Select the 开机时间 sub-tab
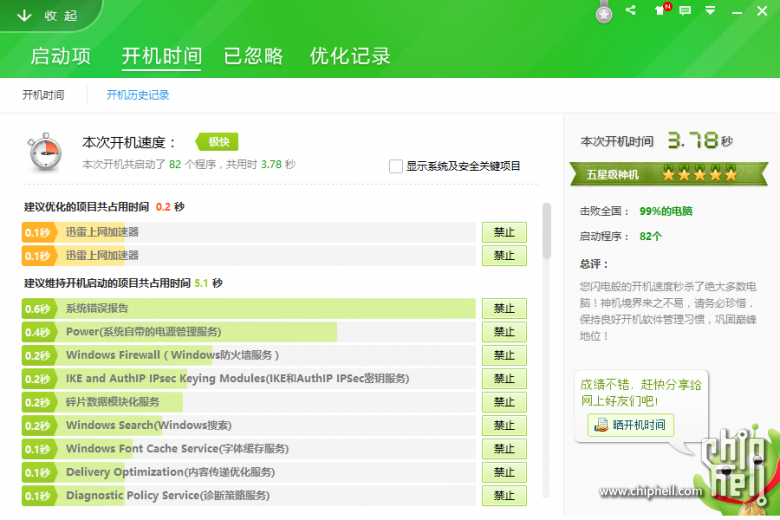 pos(43,95)
